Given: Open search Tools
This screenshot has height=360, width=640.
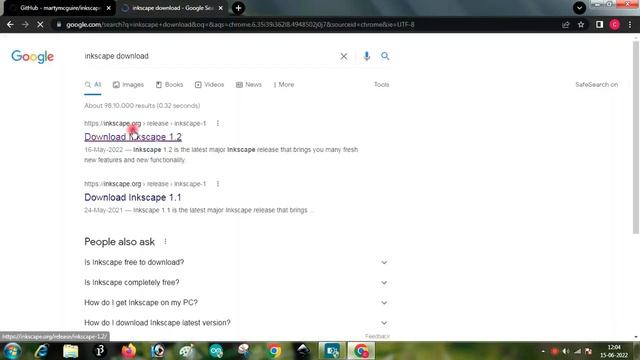Looking at the screenshot, I should 381,84.
